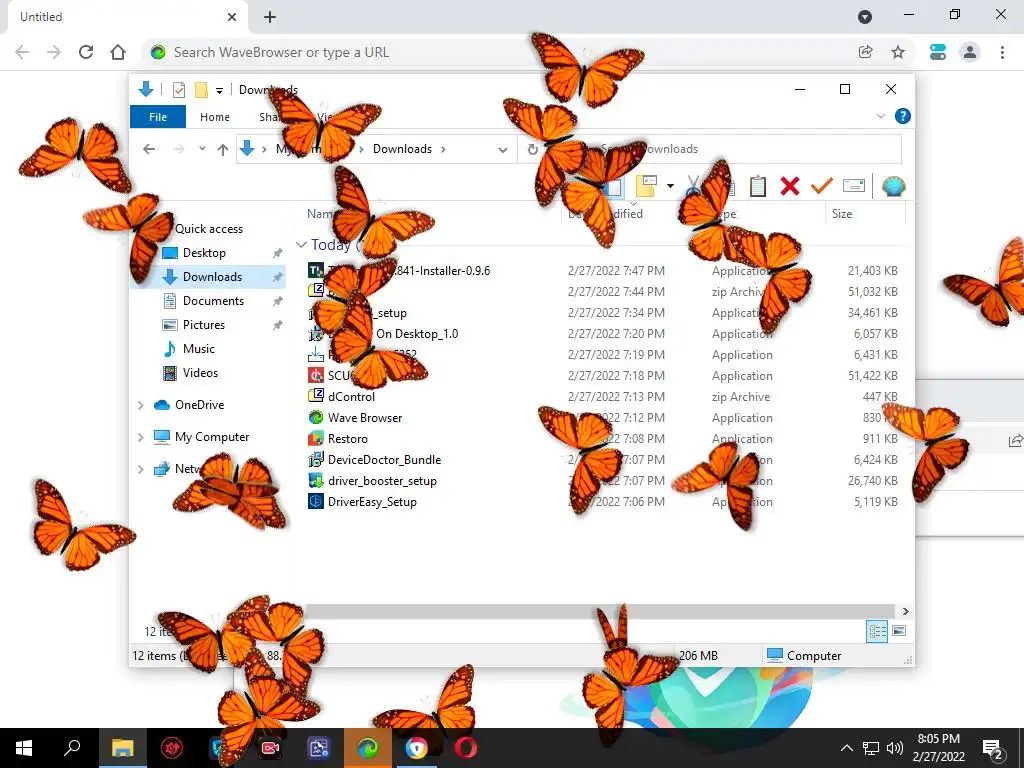Expand the ribbon with chevron arrow
The height and width of the screenshot is (768, 1024).
coord(880,116)
